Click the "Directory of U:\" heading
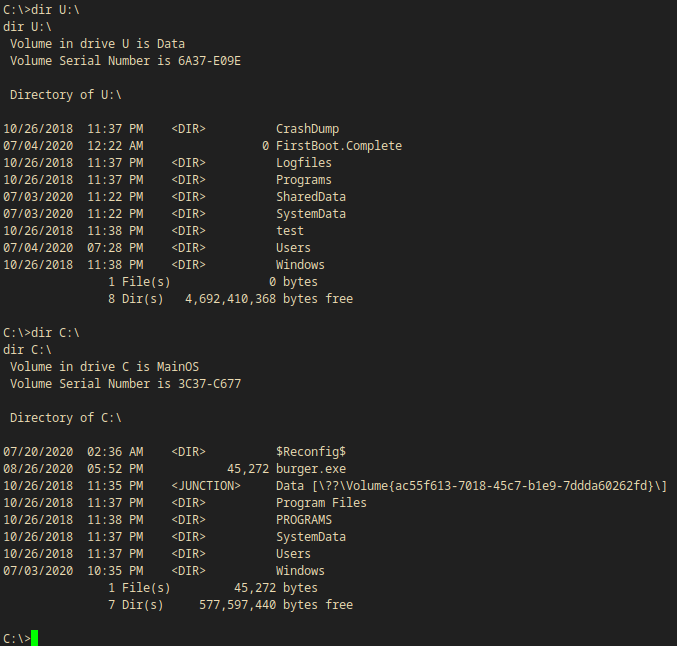677x646 pixels. click(66, 94)
